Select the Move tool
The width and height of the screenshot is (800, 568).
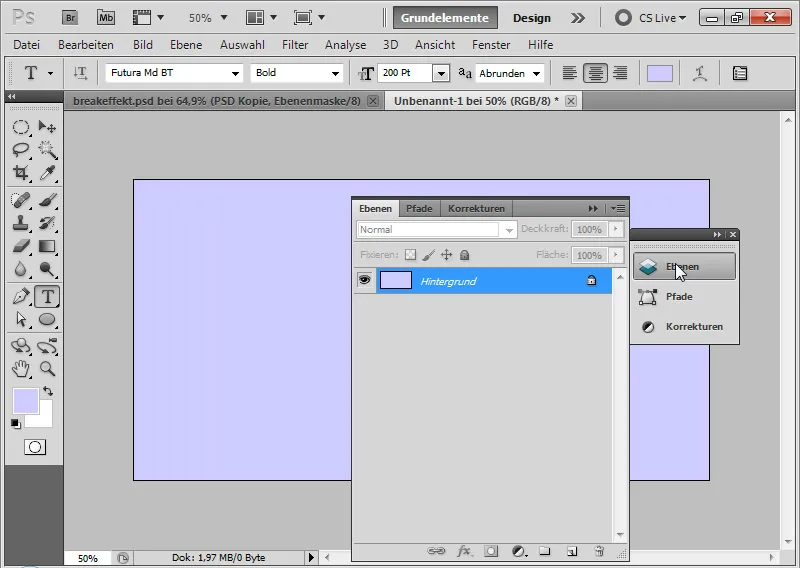pos(47,127)
